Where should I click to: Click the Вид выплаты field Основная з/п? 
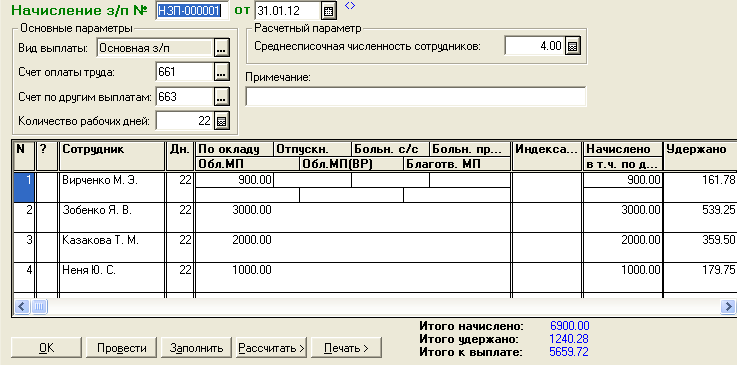pyautogui.click(x=155, y=47)
